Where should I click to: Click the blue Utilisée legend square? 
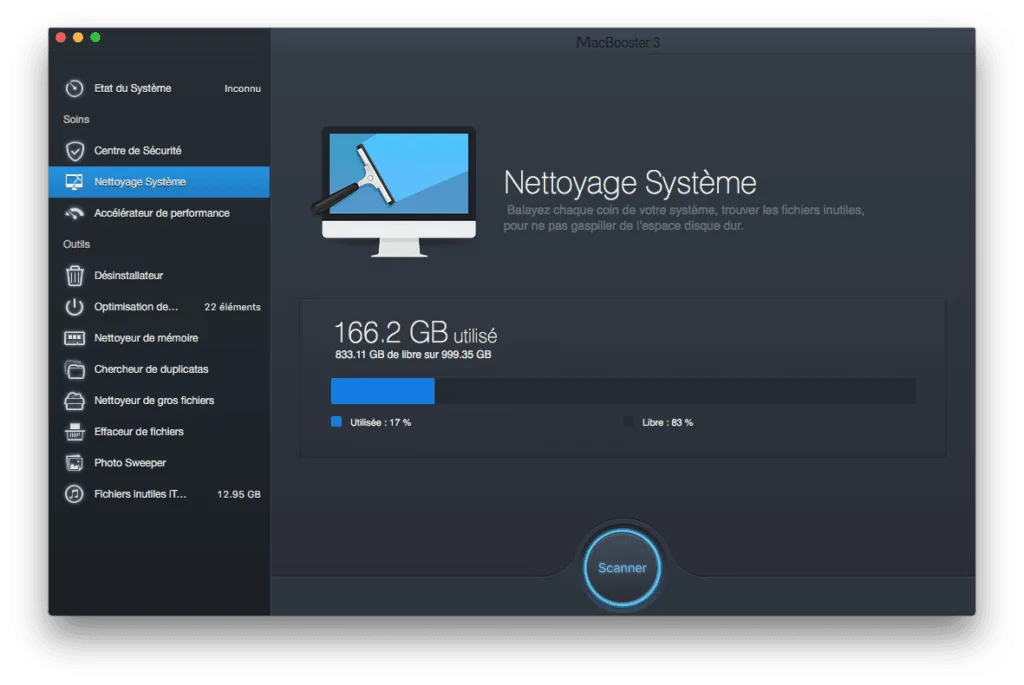(335, 422)
